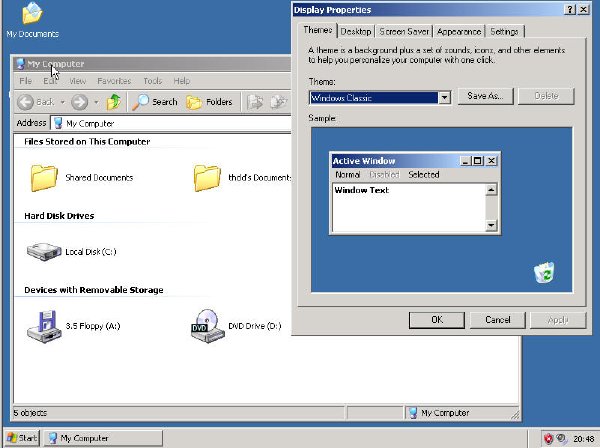Click '5 objects' in the status bar
This screenshot has width=600, height=448.
[x=30, y=413]
